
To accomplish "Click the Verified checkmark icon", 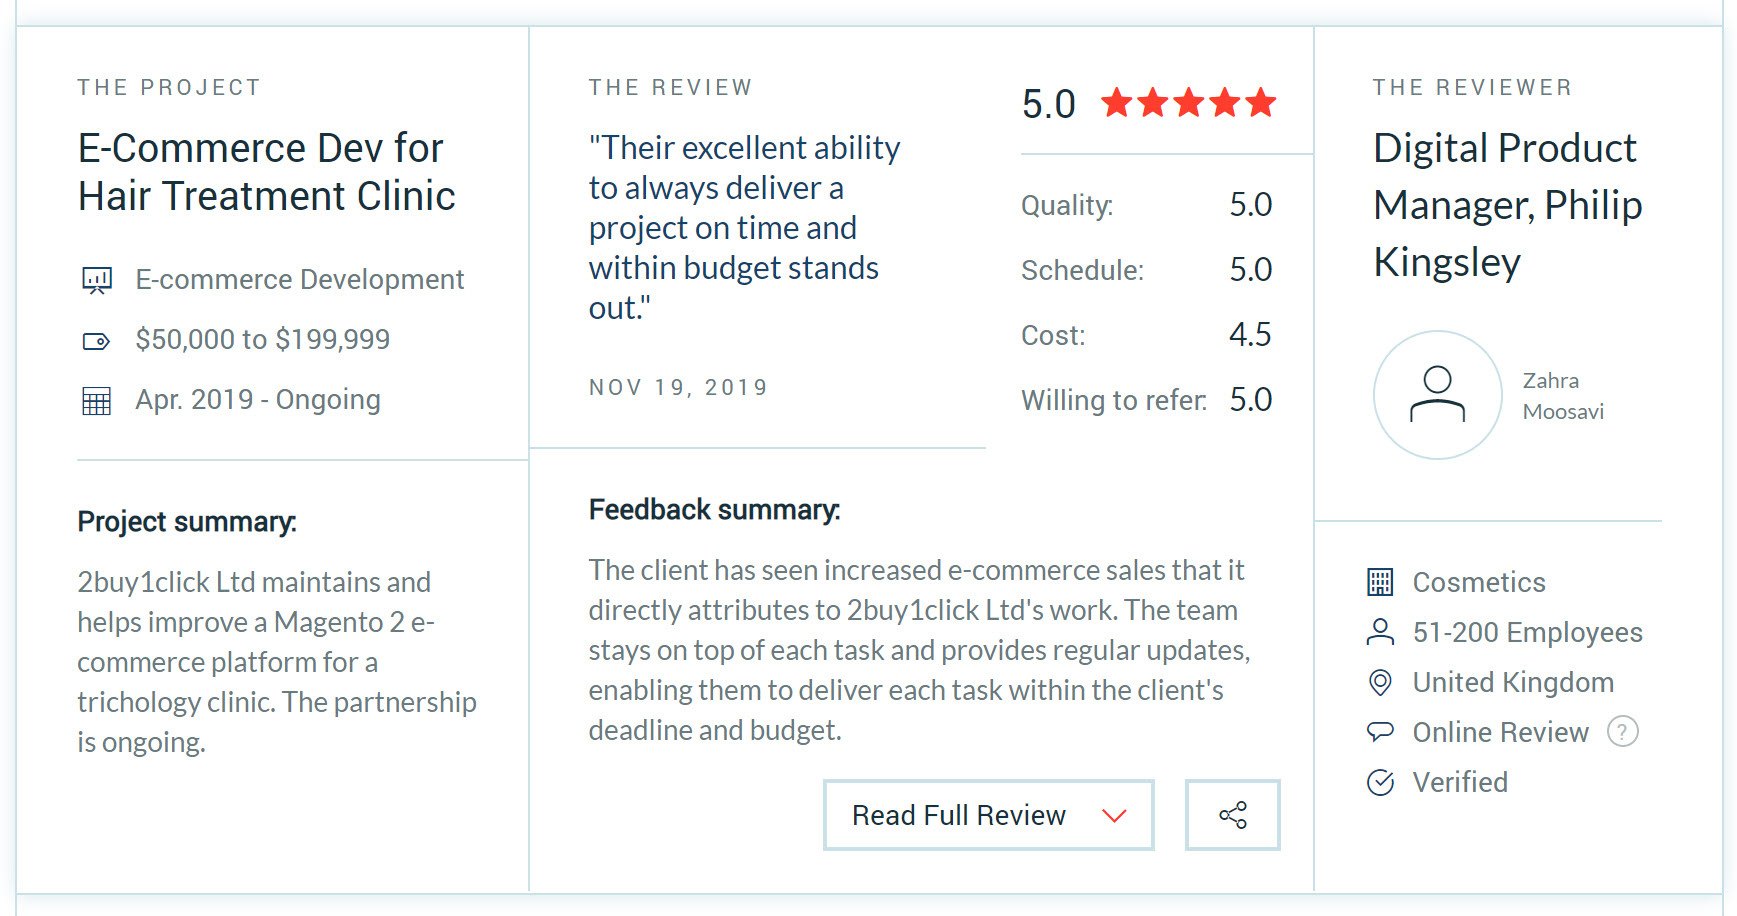I will [1380, 782].
